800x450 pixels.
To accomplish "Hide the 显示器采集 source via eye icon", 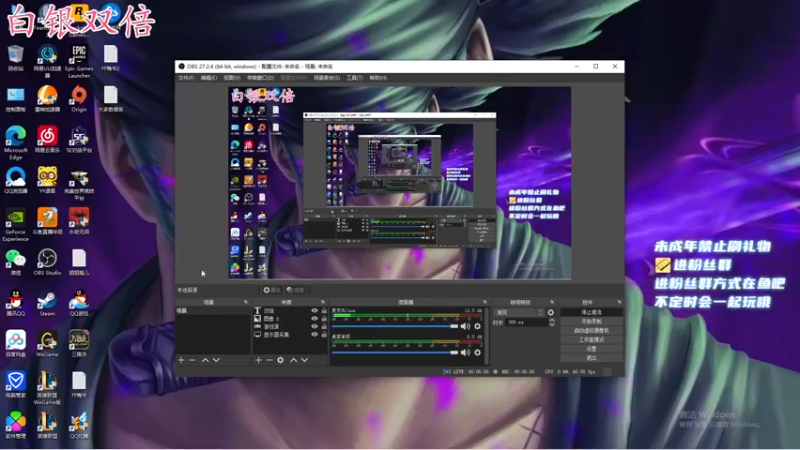I will 314,335.
